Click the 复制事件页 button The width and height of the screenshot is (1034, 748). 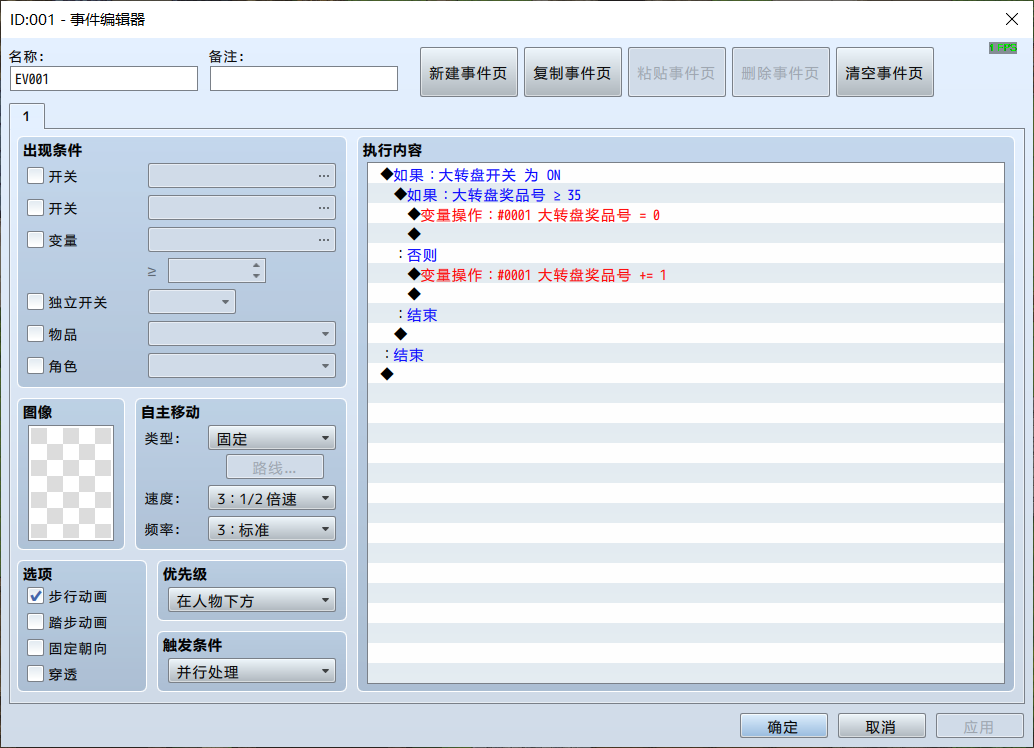572,73
